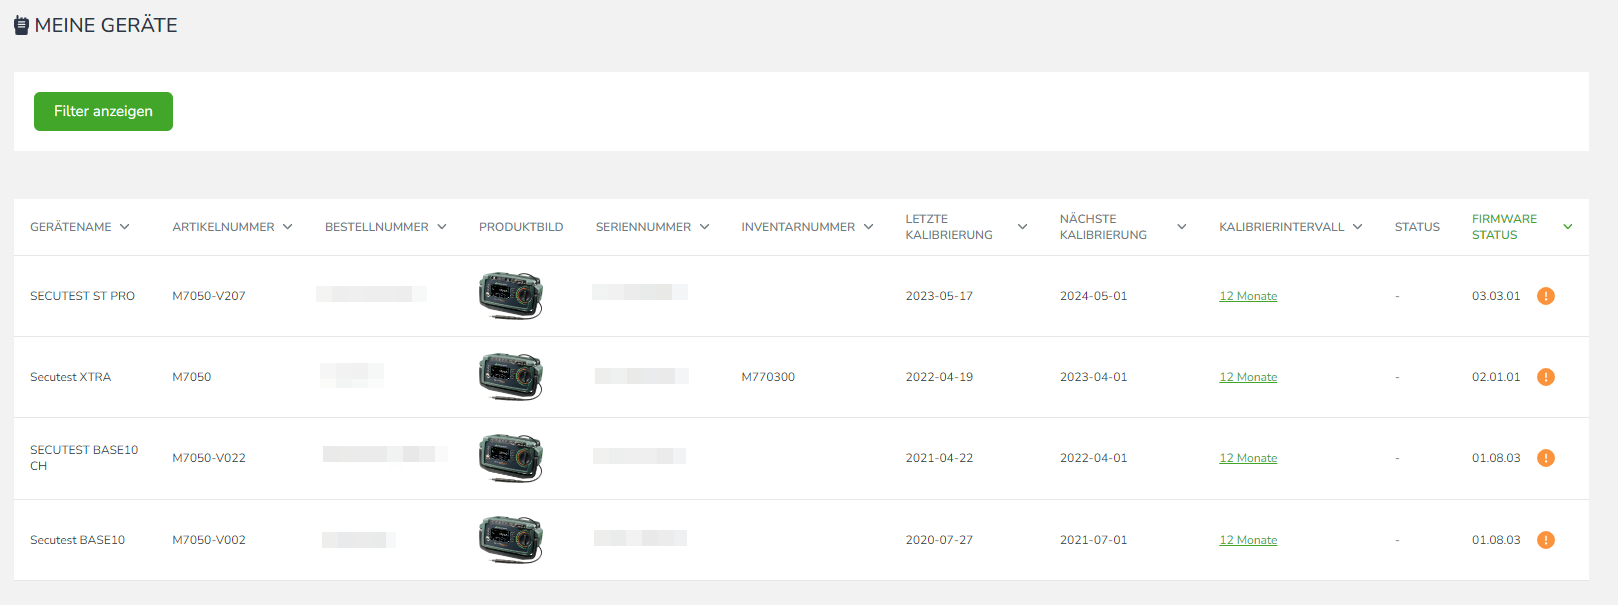1618x605 pixels.
Task: Open product image of Secutest BASE10
Action: (511, 539)
